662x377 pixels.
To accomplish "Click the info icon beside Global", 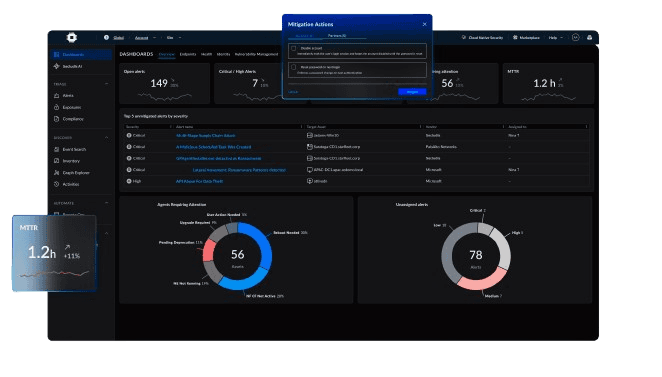I will pos(106,38).
